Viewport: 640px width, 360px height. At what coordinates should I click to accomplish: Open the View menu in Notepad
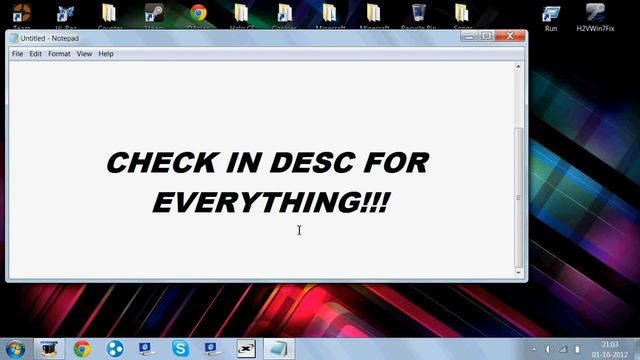click(84, 54)
